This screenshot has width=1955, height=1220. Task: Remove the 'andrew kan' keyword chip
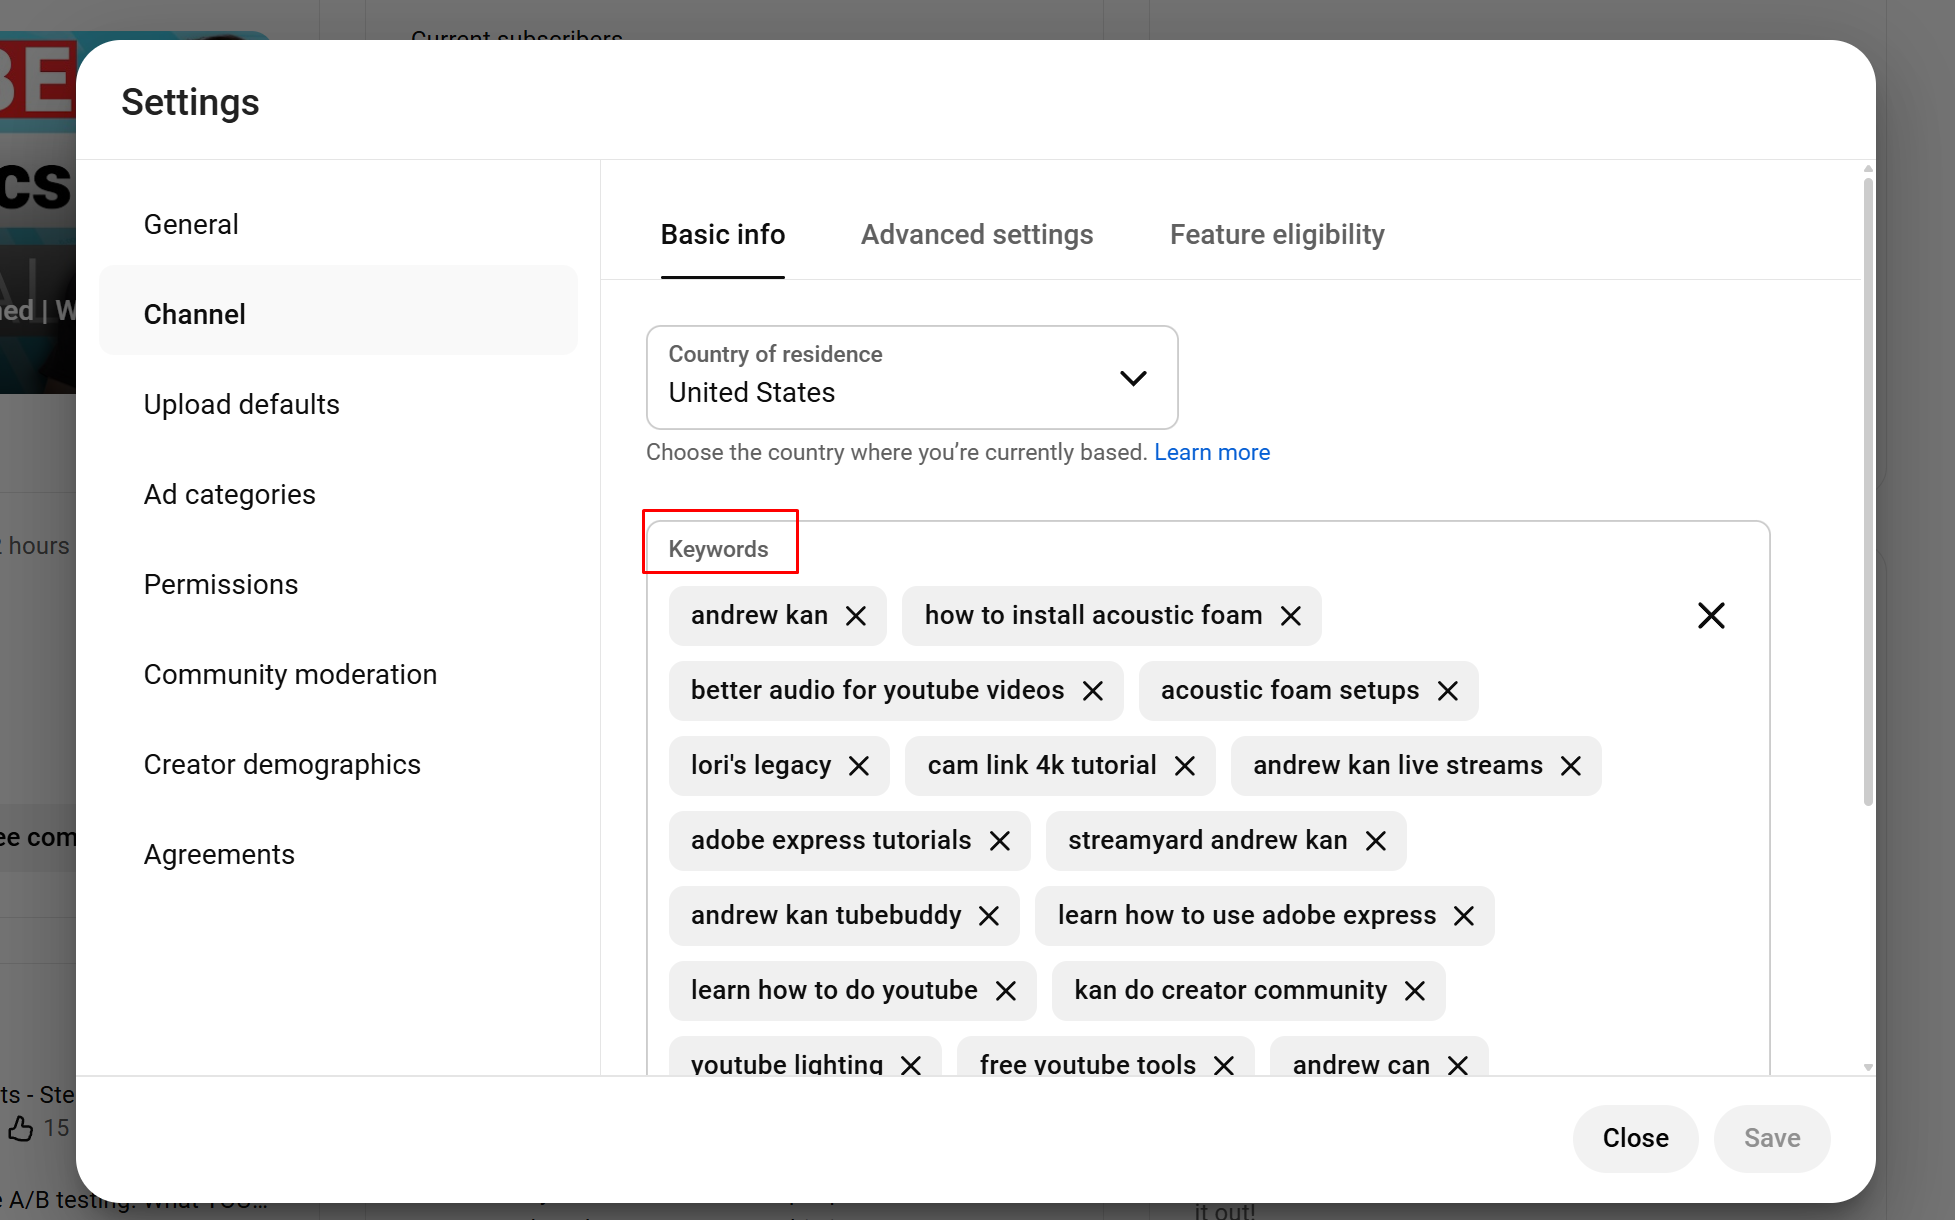pos(856,616)
